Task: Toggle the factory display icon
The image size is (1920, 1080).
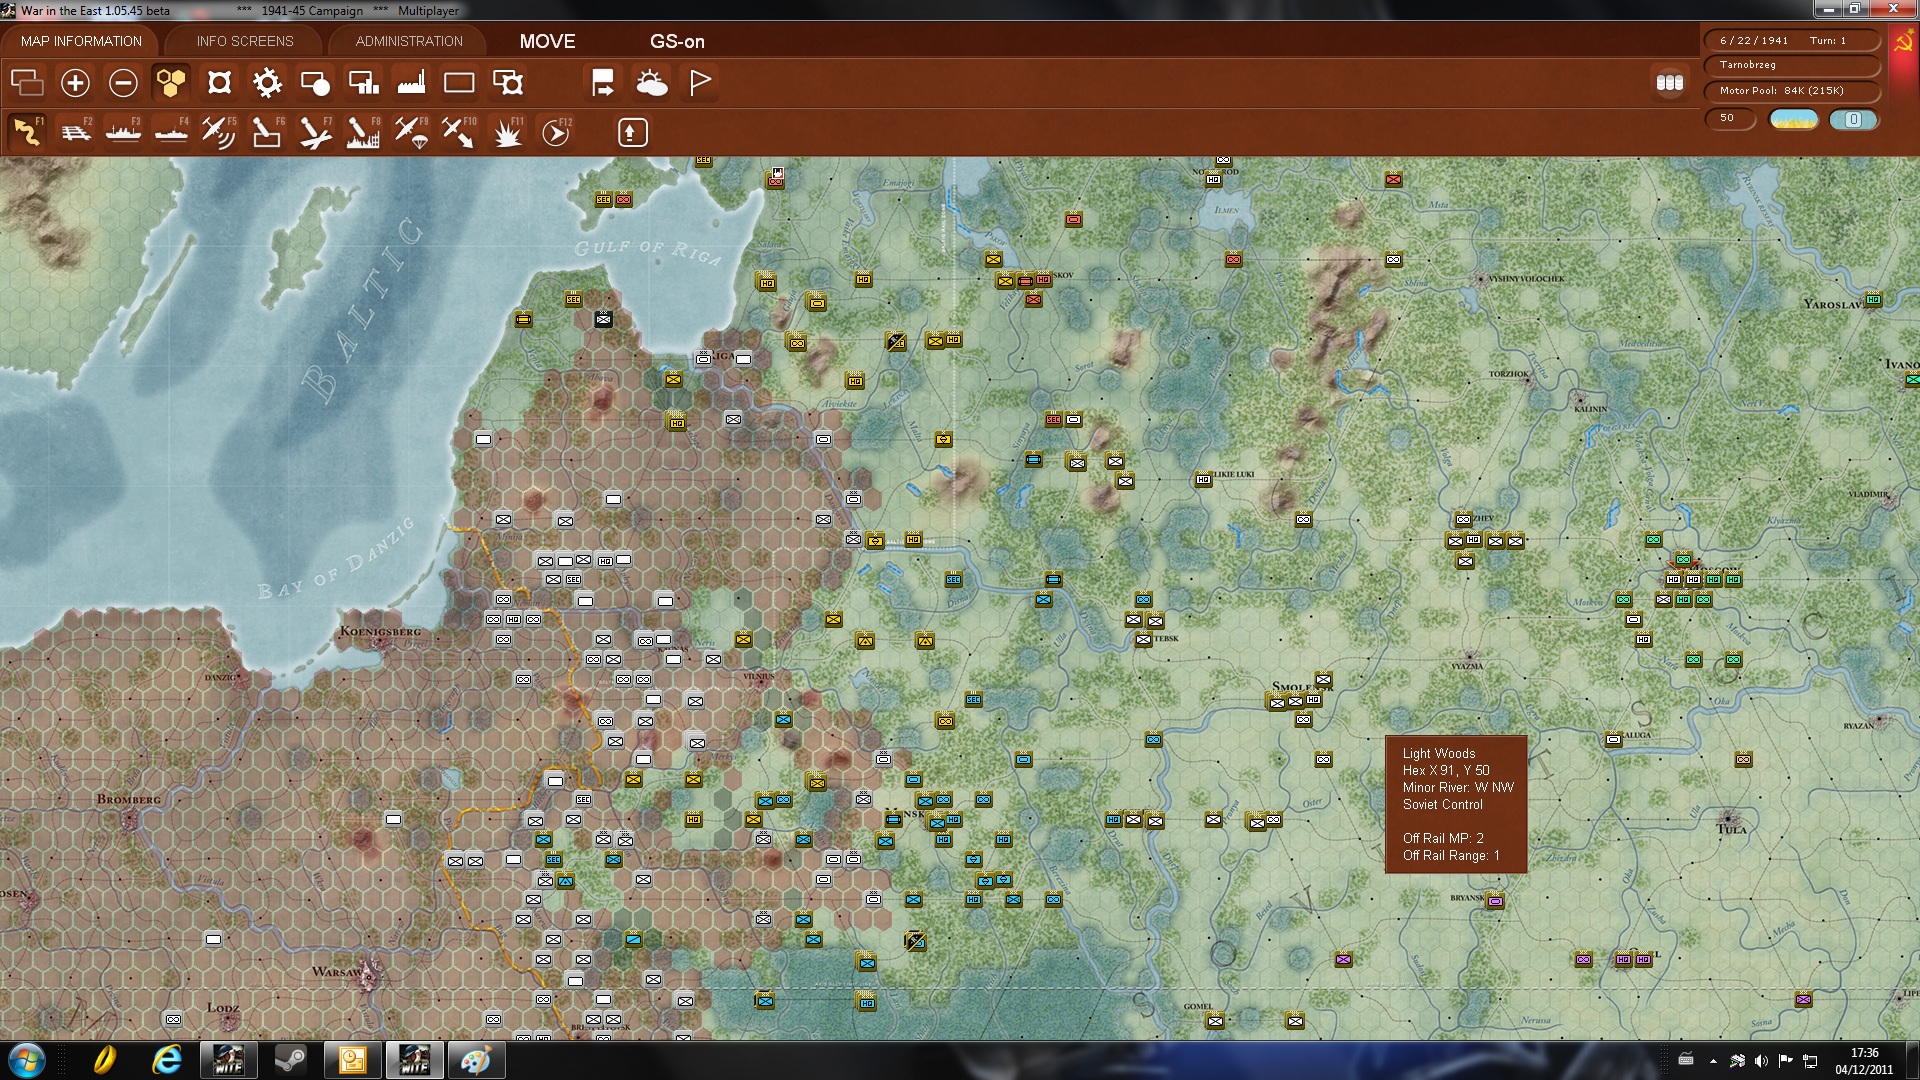Action: (x=411, y=83)
